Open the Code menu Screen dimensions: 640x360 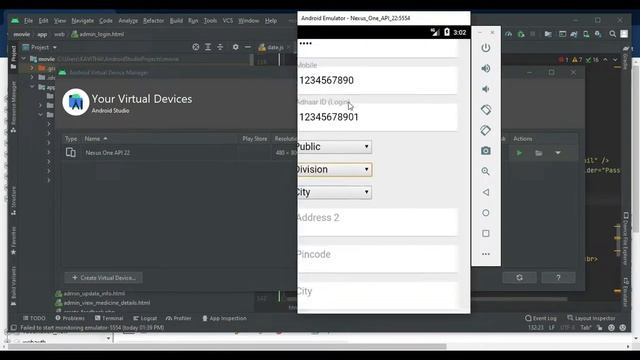coord(106,20)
